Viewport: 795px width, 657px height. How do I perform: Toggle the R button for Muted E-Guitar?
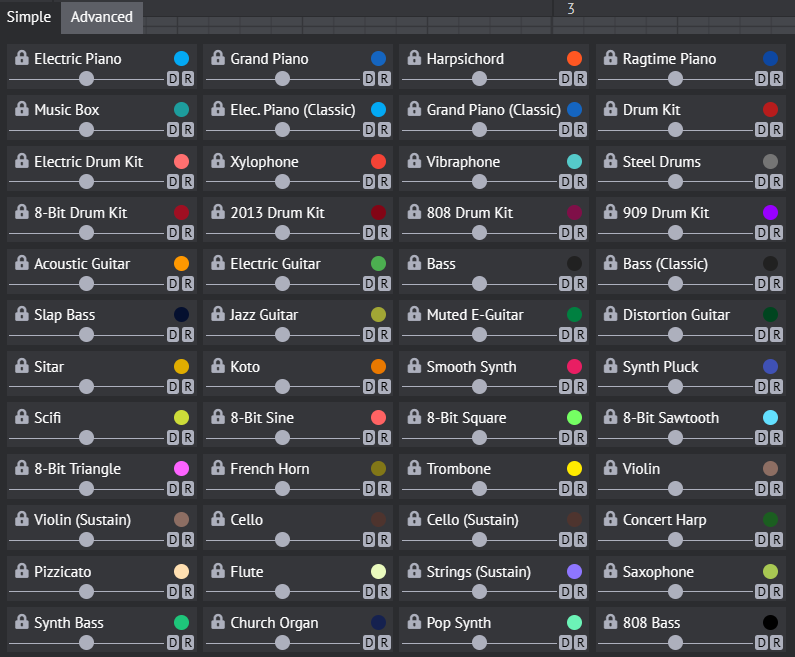click(581, 335)
